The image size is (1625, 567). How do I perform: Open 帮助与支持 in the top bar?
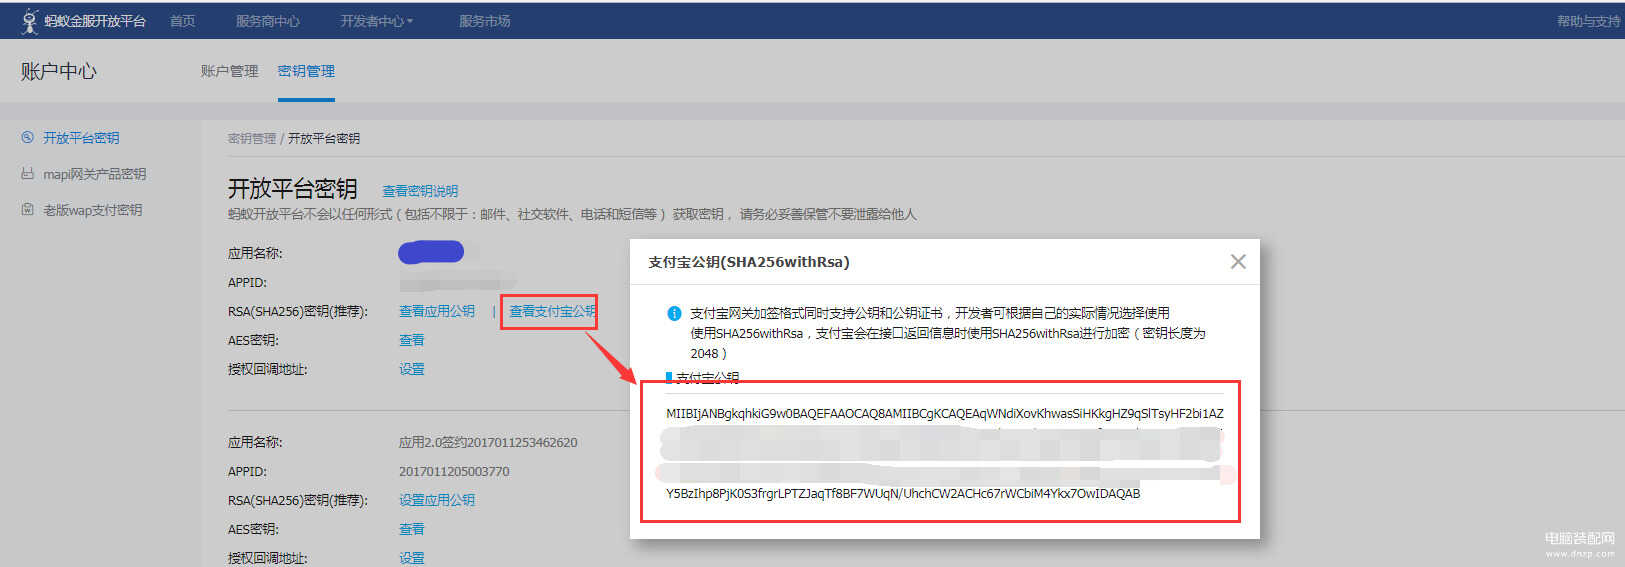click(x=1588, y=21)
